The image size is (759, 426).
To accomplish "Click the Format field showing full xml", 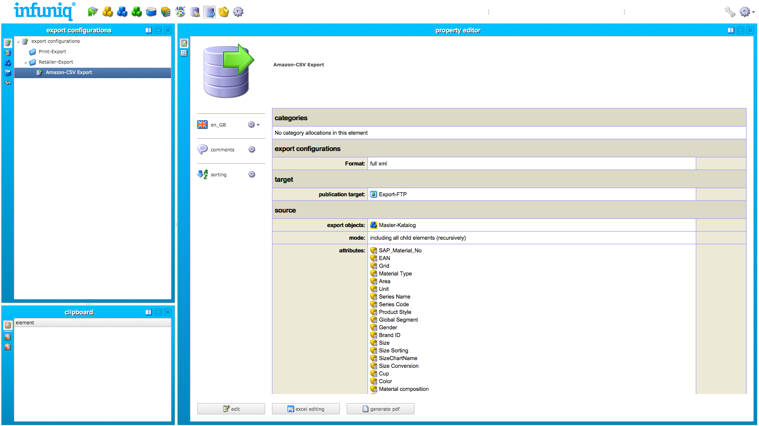I will (531, 164).
